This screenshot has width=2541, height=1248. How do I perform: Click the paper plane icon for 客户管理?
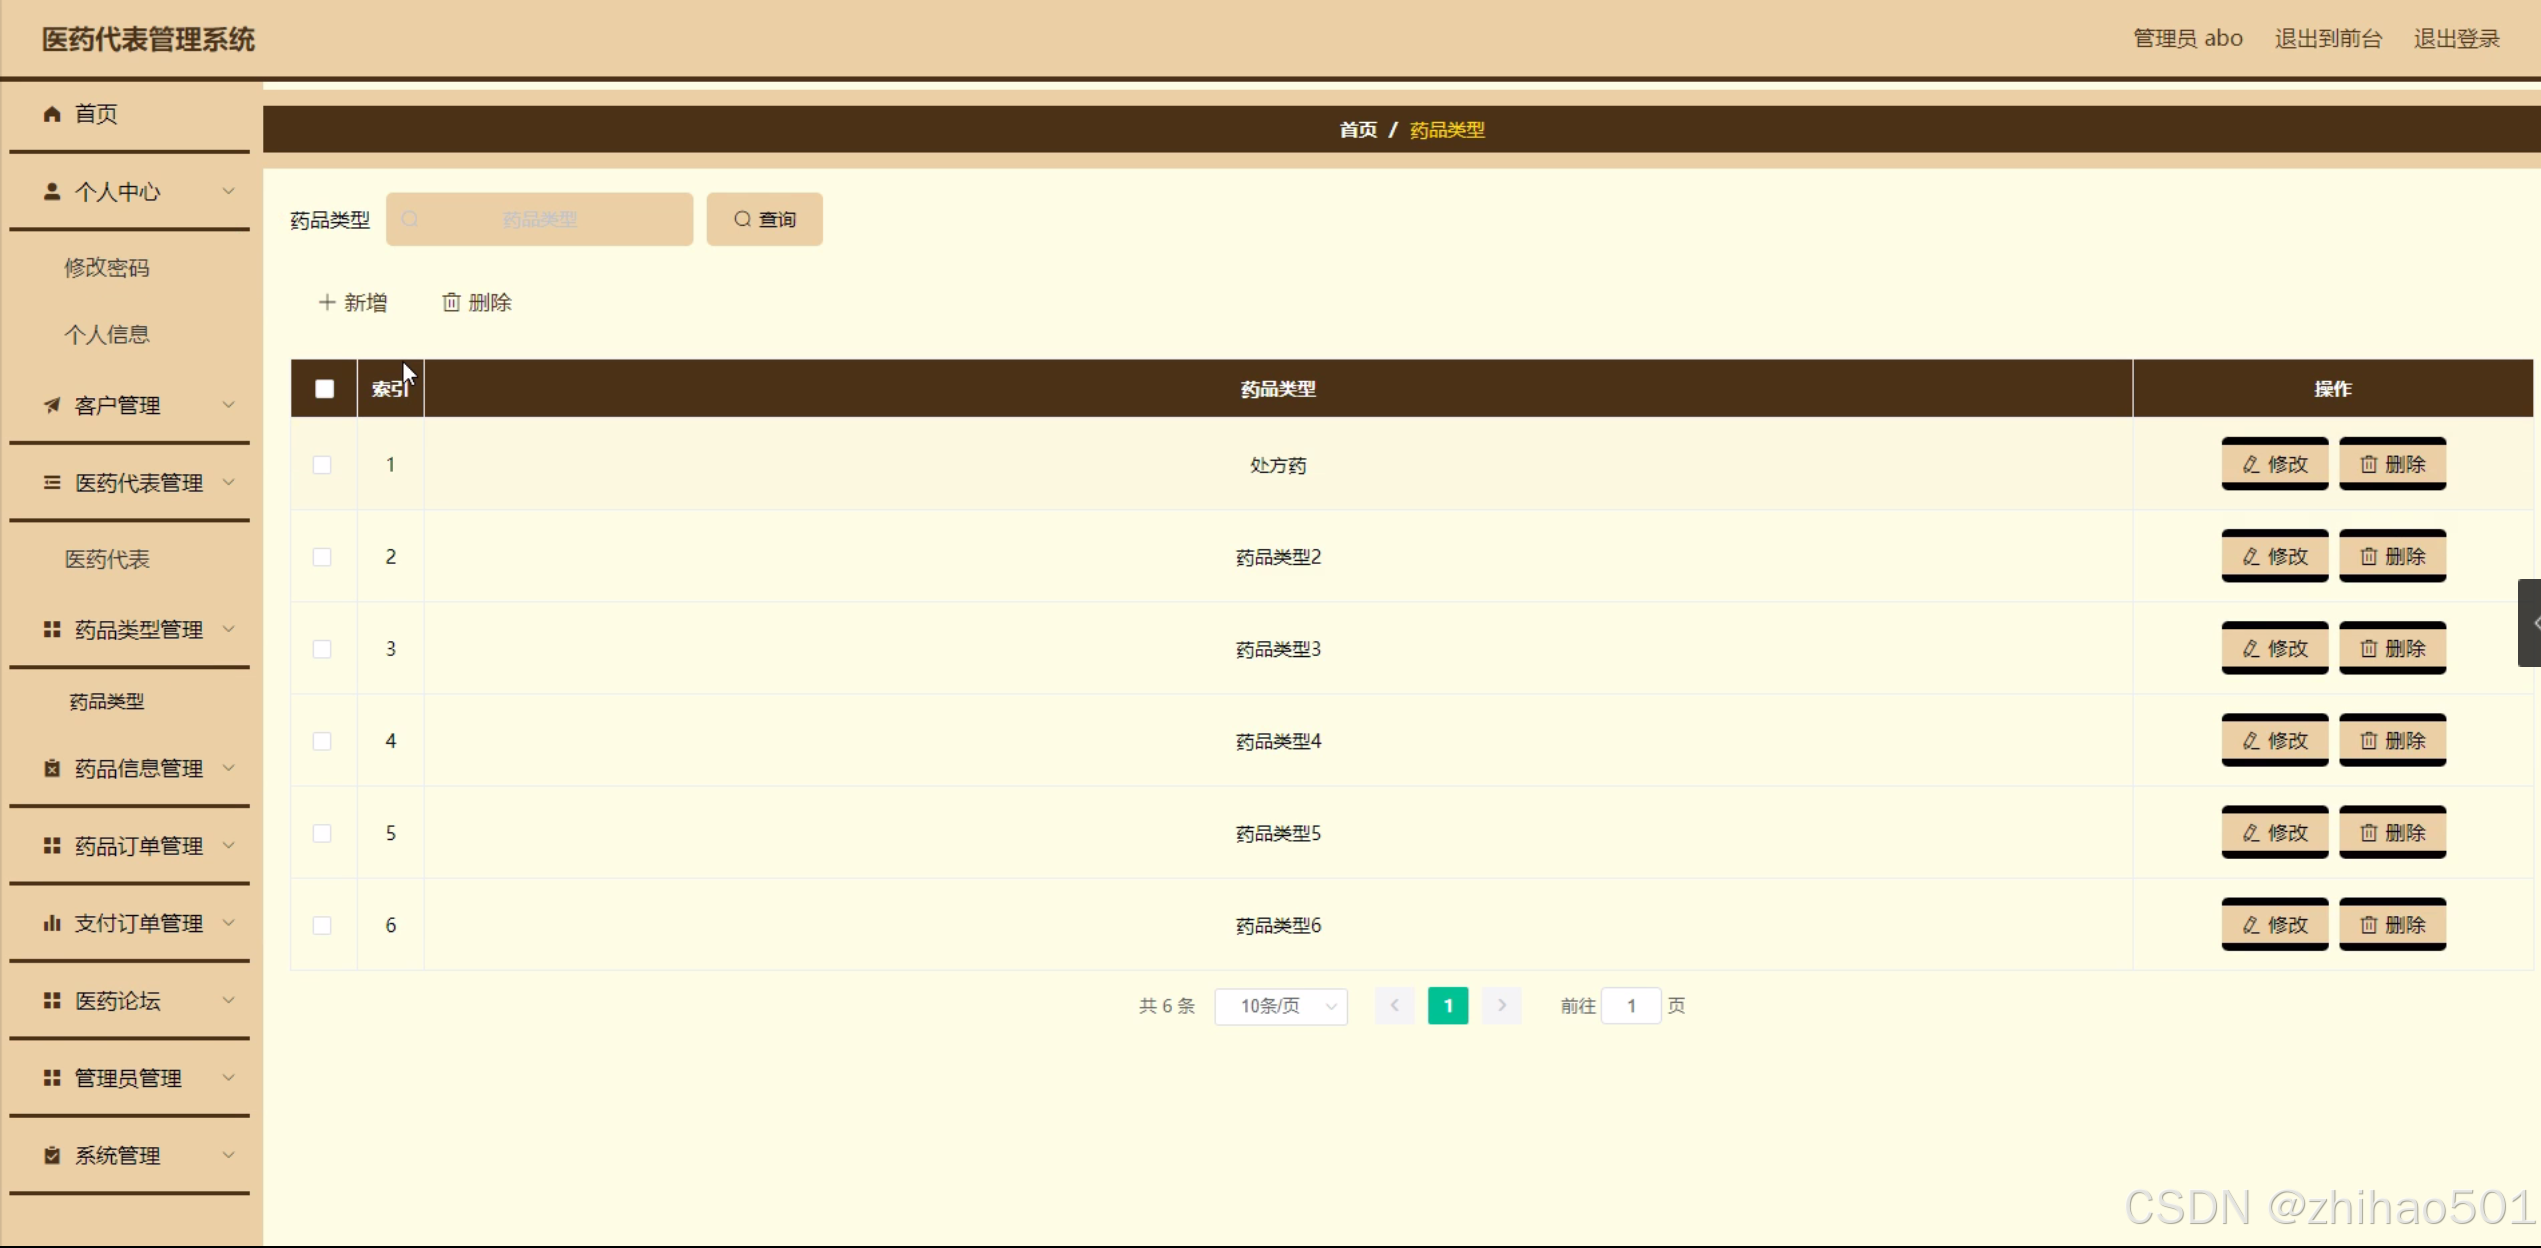pos(52,405)
